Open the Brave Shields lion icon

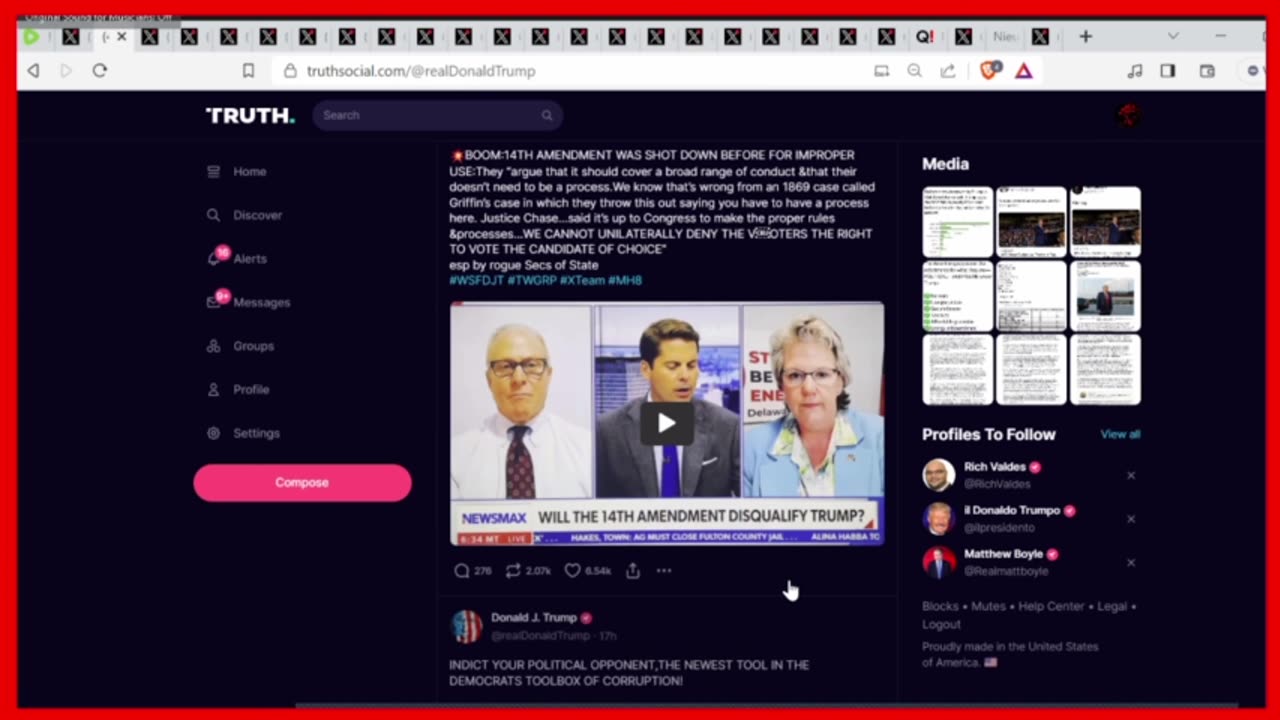(x=989, y=71)
